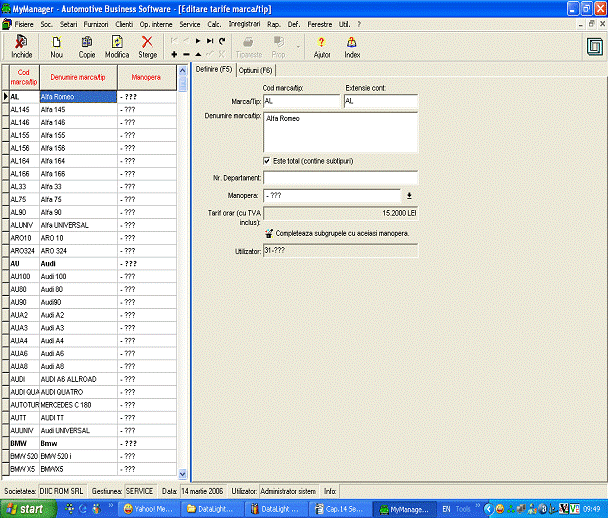
Task: Click the Extensie cont input field
Action: [x=379, y=101]
